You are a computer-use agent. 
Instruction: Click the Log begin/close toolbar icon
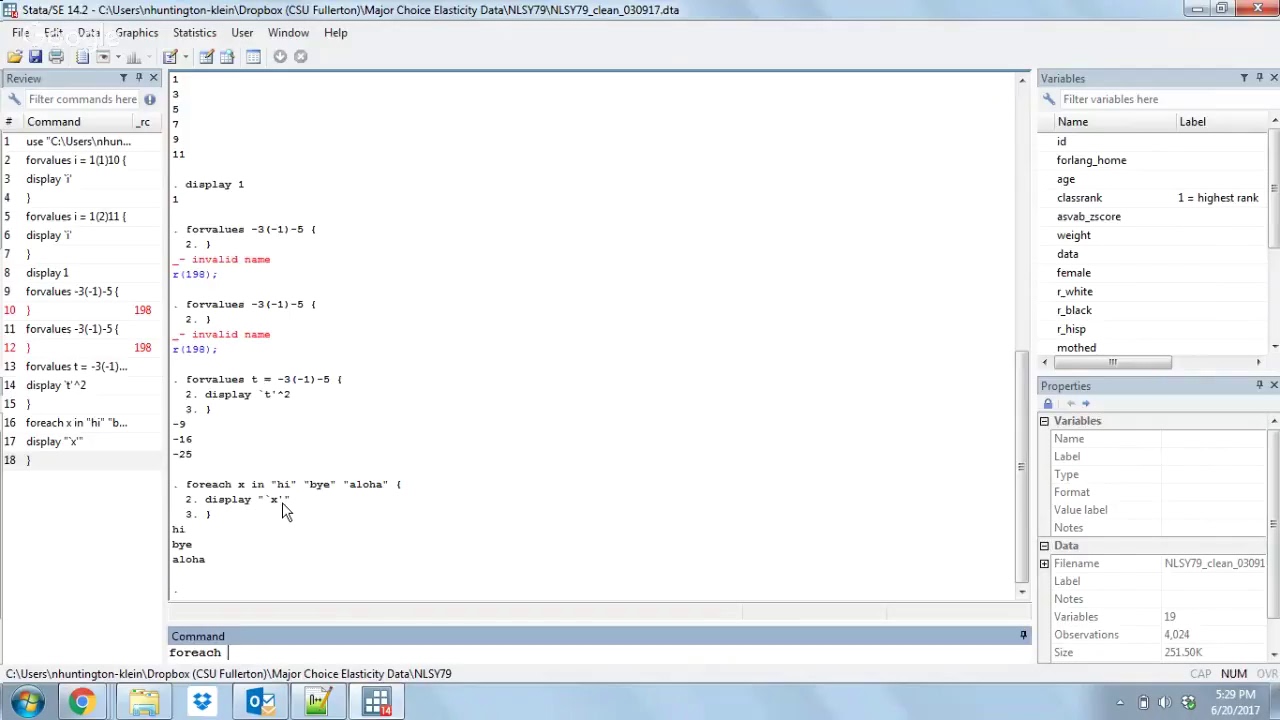tap(82, 57)
